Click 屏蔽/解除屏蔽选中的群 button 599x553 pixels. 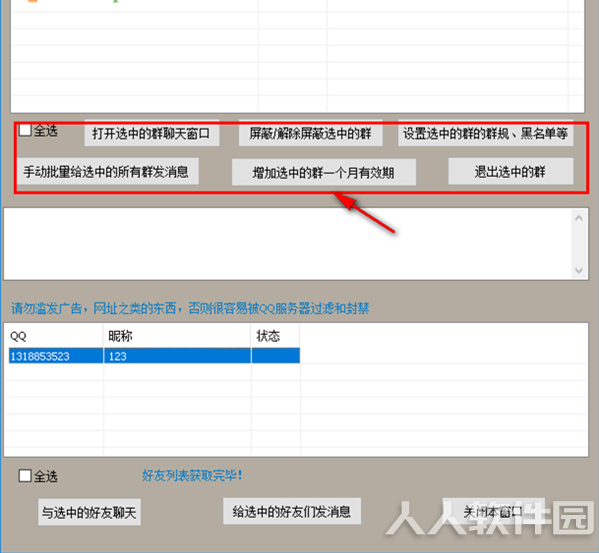click(x=311, y=134)
